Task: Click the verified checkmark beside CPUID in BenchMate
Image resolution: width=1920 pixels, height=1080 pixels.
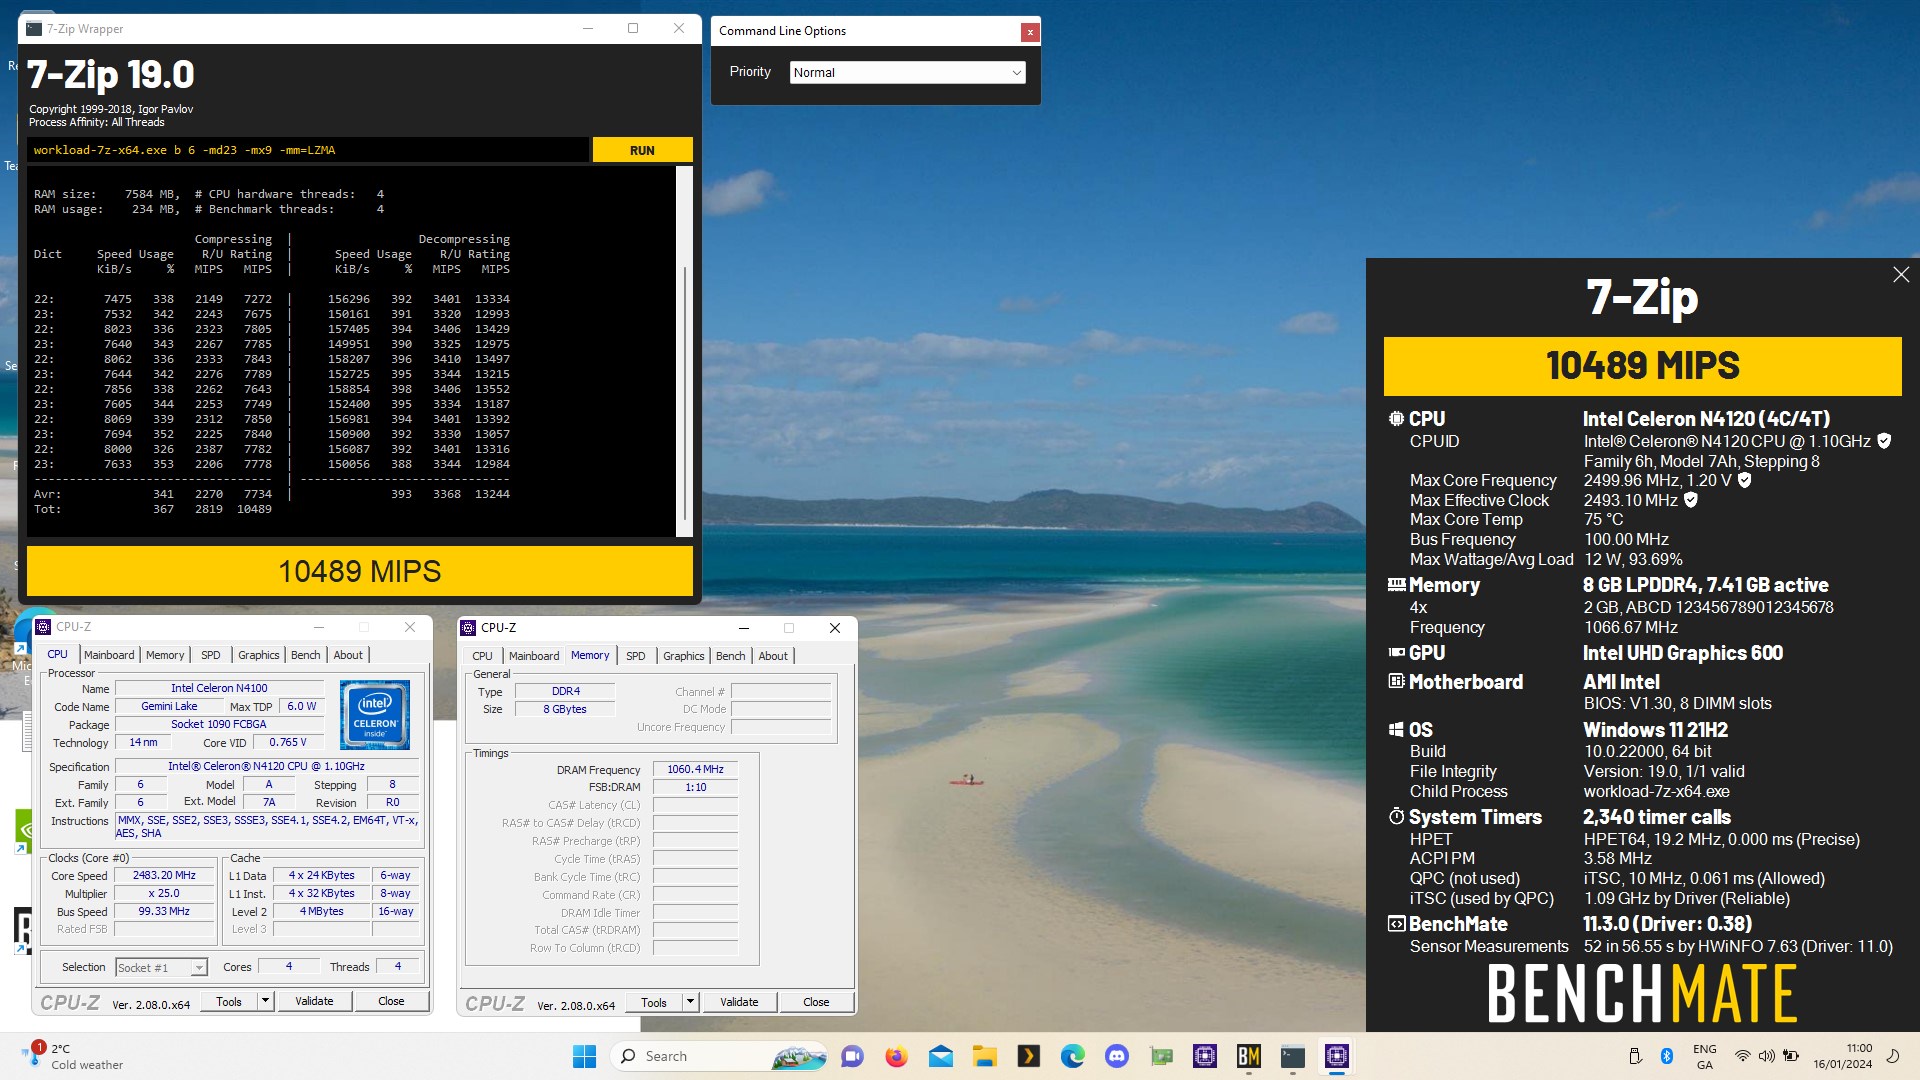Action: tap(1883, 441)
